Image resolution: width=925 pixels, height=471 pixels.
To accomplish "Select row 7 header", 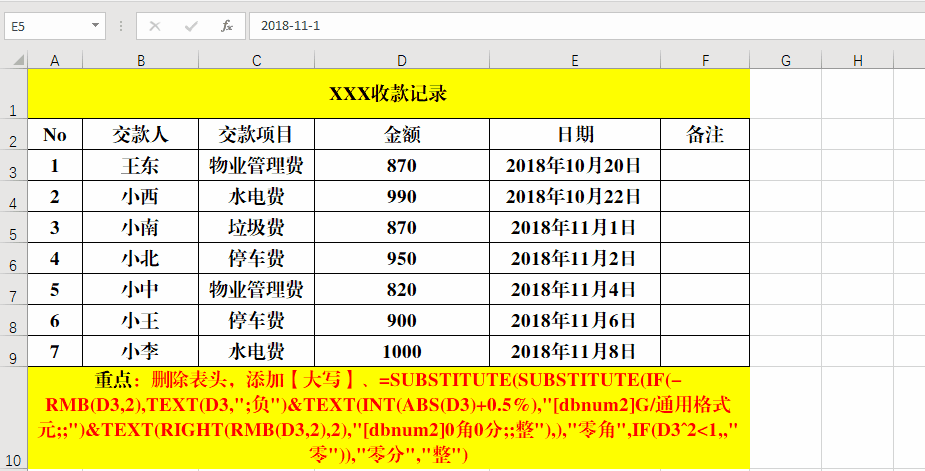I will click(14, 289).
